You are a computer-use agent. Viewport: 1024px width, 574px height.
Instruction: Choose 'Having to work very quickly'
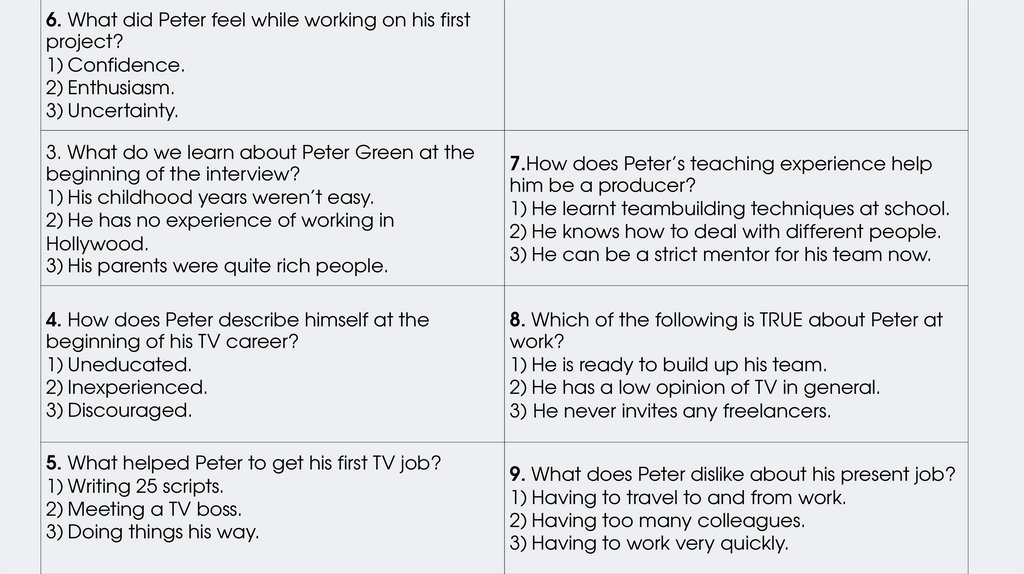coord(649,543)
